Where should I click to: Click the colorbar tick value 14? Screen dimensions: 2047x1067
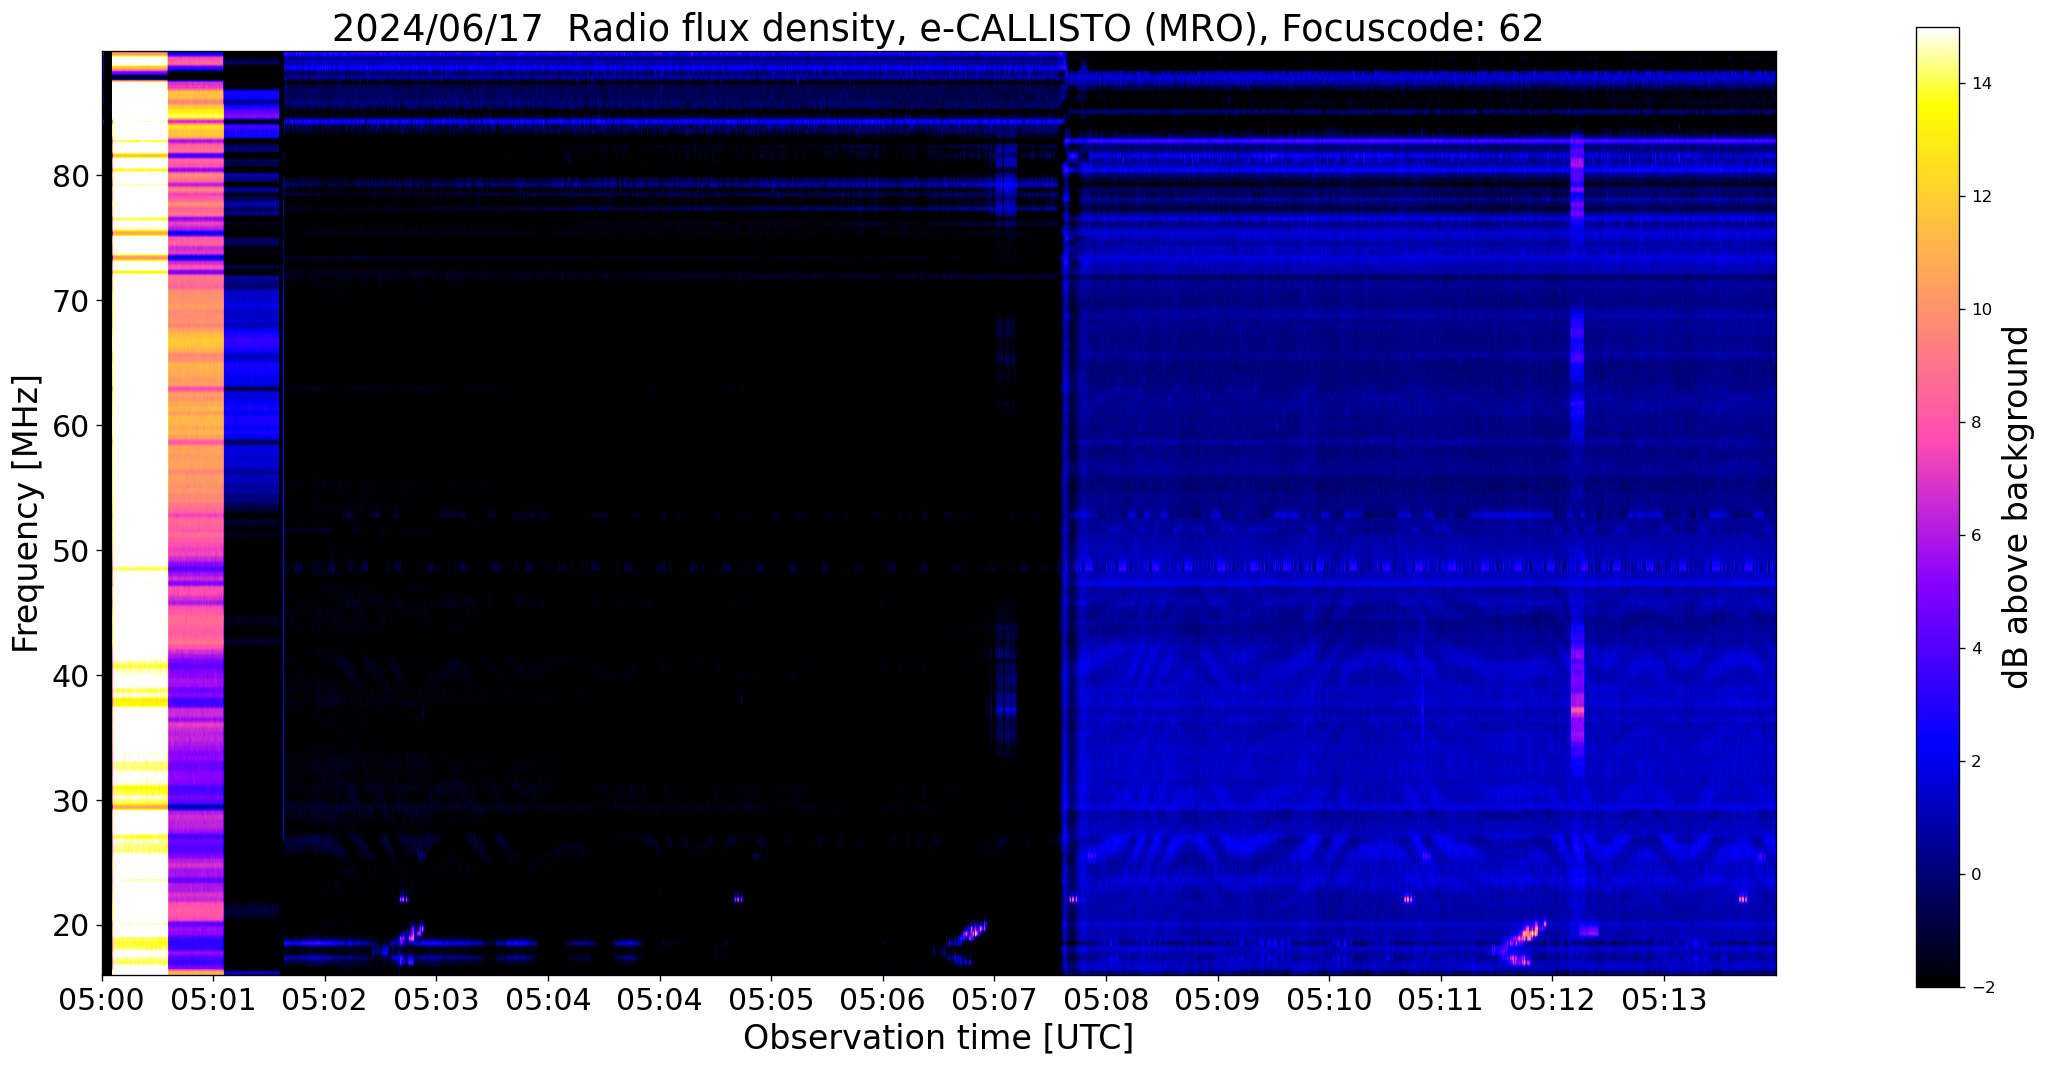pos(1981,84)
